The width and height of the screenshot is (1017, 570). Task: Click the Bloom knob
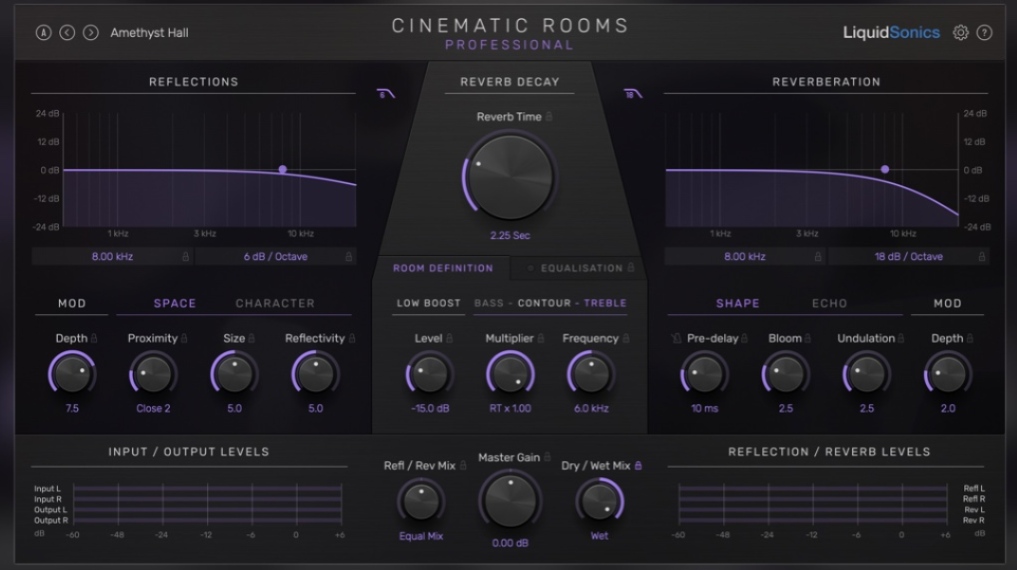(785, 374)
